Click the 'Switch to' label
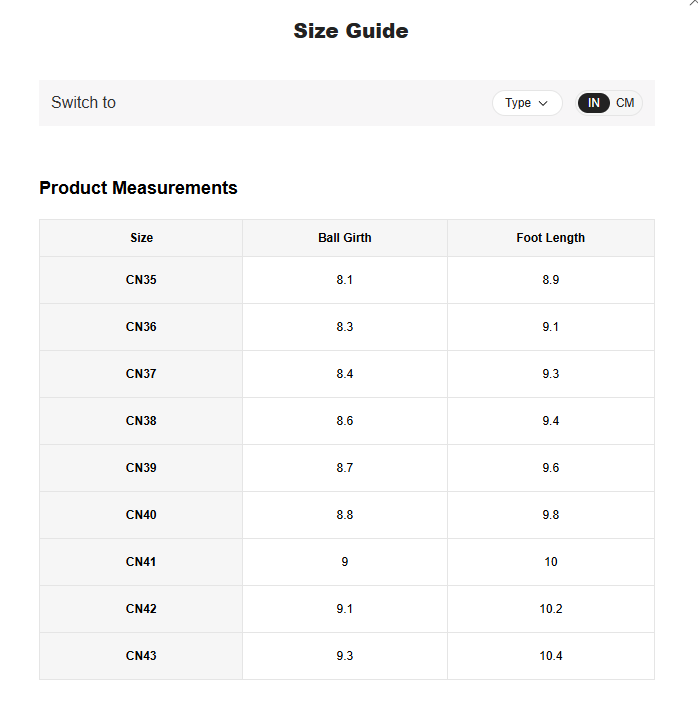 click(x=83, y=103)
